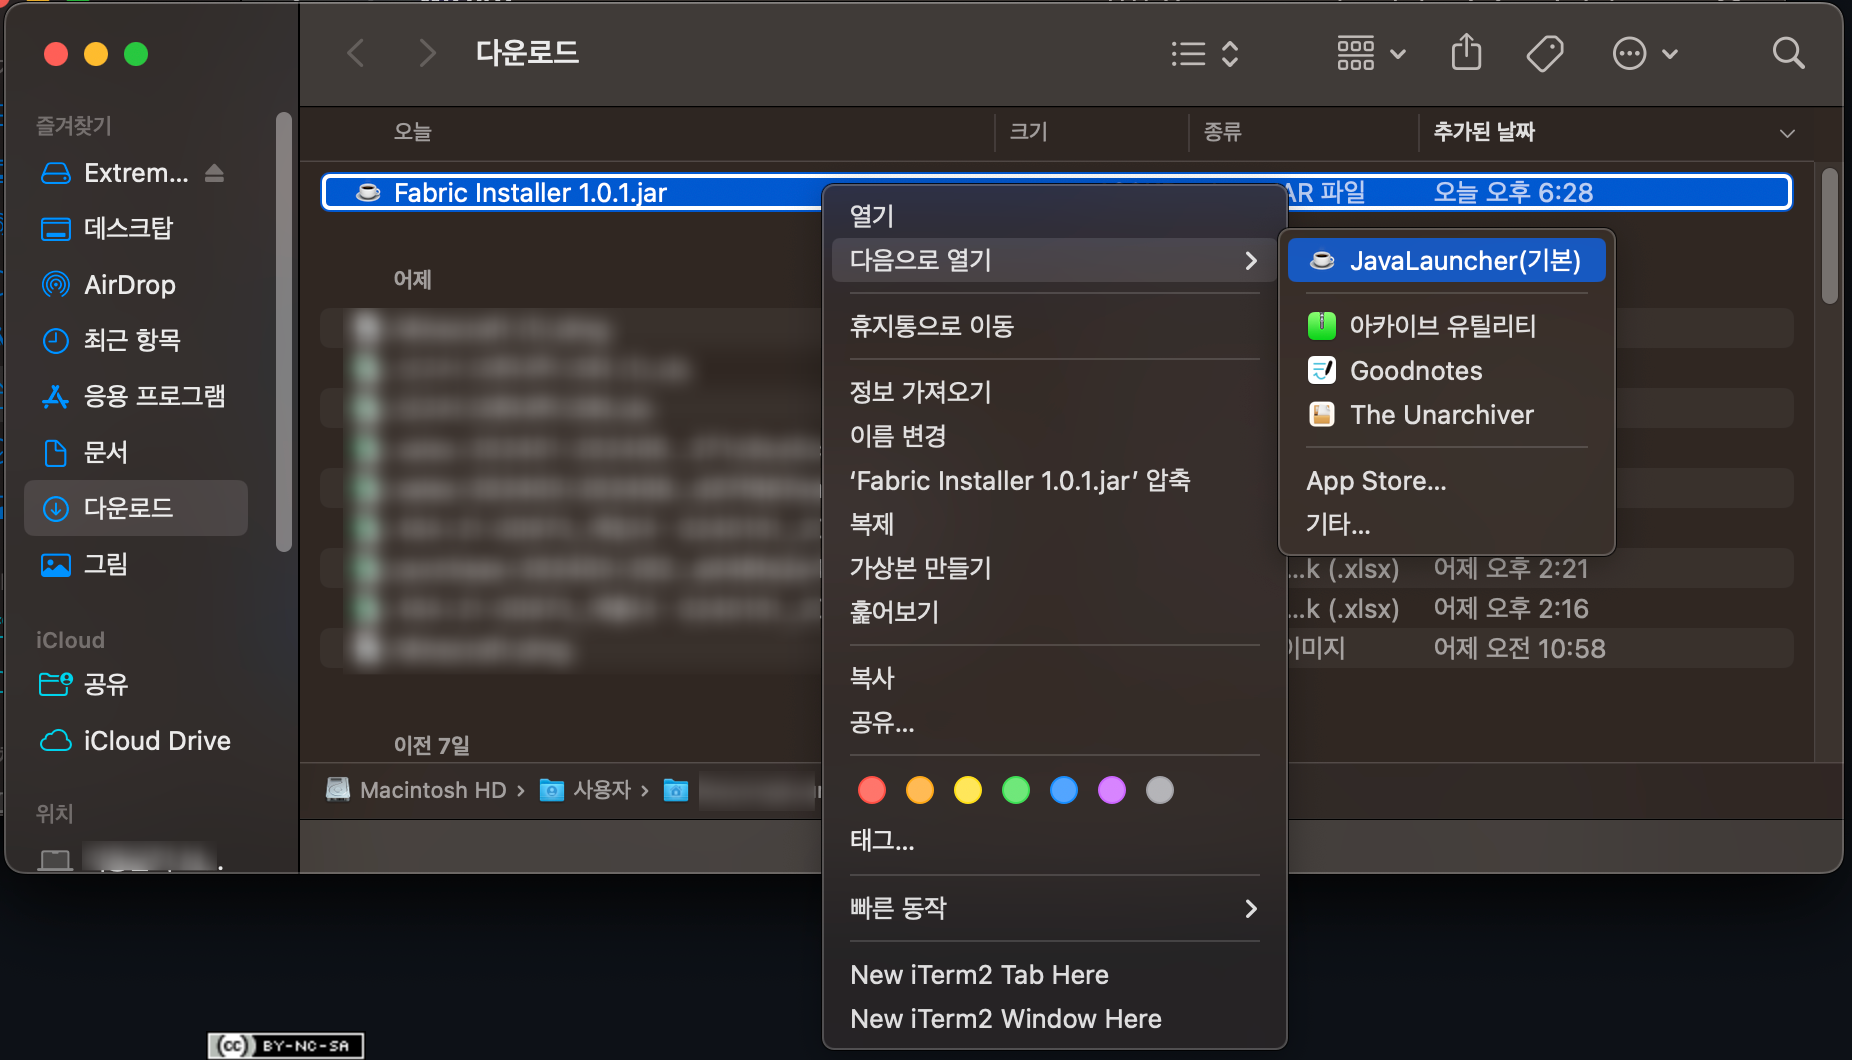Choose 복제 in the context menu
1852x1060 pixels.
coord(1055,524)
